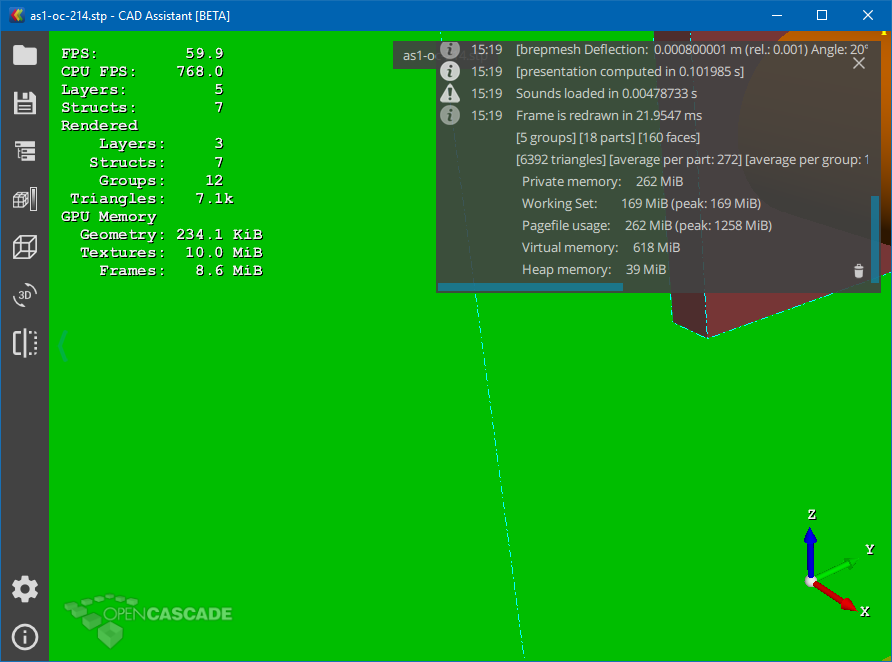
Task: Click the vertical scrollbar in message log
Action: click(x=875, y=238)
